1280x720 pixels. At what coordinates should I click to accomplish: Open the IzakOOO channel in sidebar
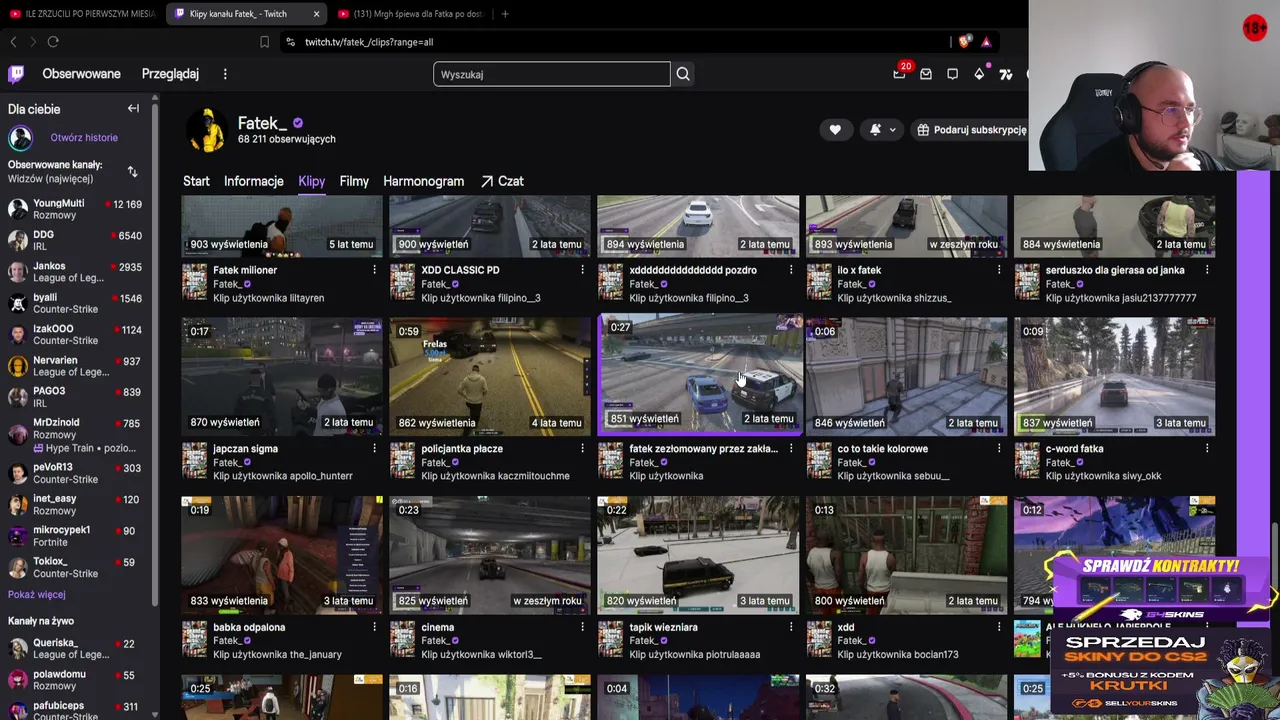[x=76, y=335]
